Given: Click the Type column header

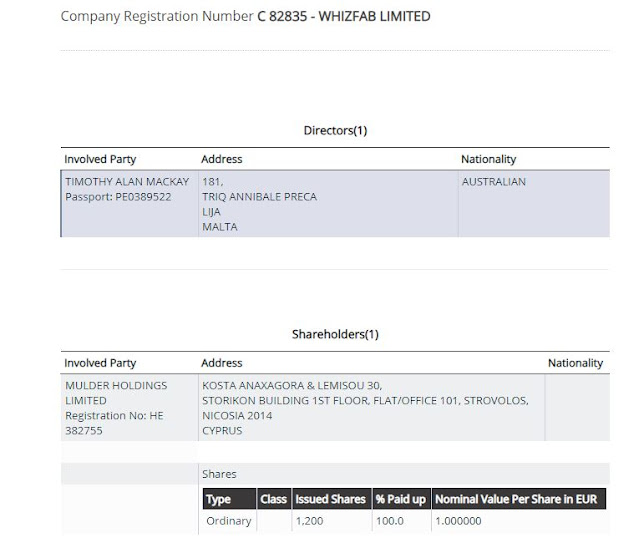Looking at the screenshot, I should 217,499.
